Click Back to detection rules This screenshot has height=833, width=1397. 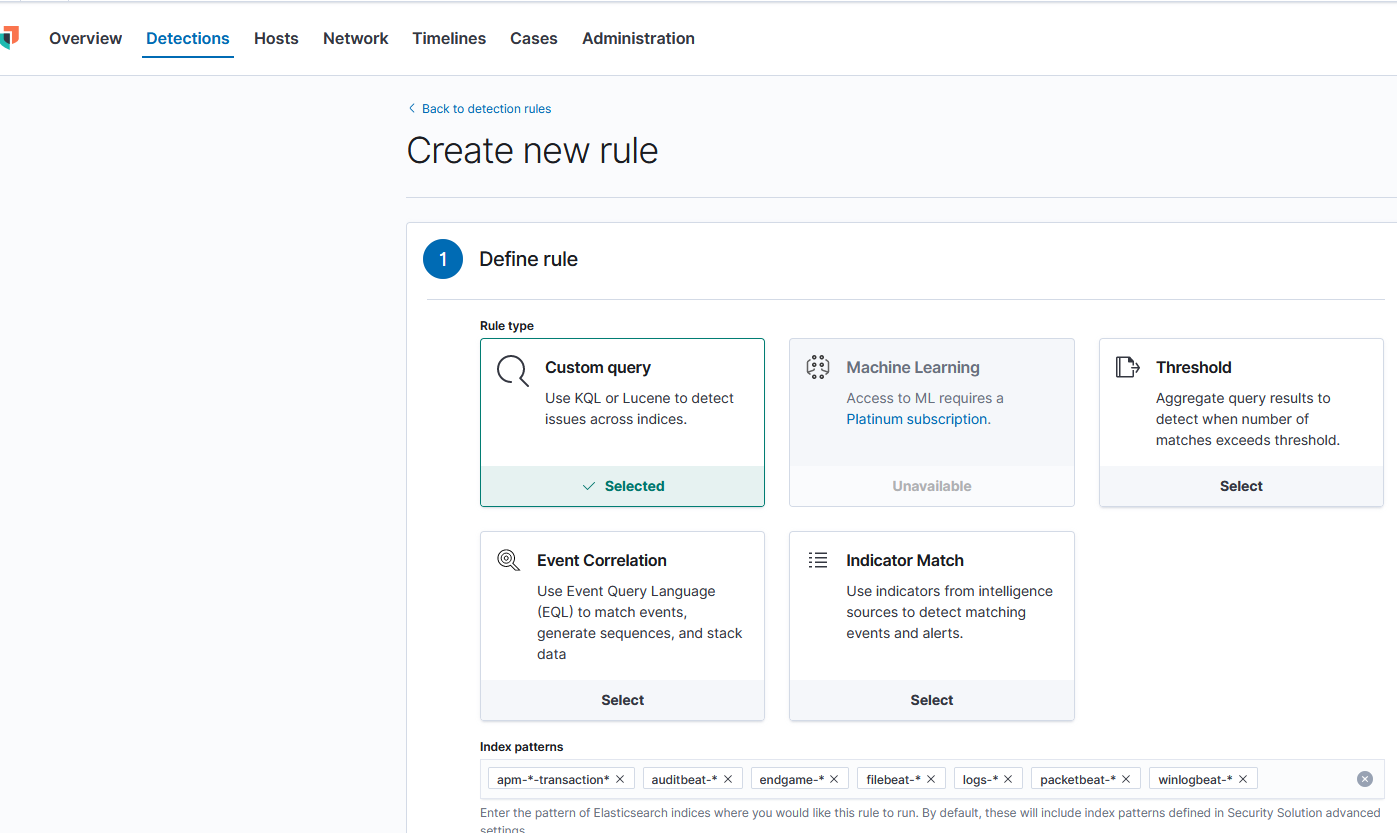pyautogui.click(x=486, y=108)
